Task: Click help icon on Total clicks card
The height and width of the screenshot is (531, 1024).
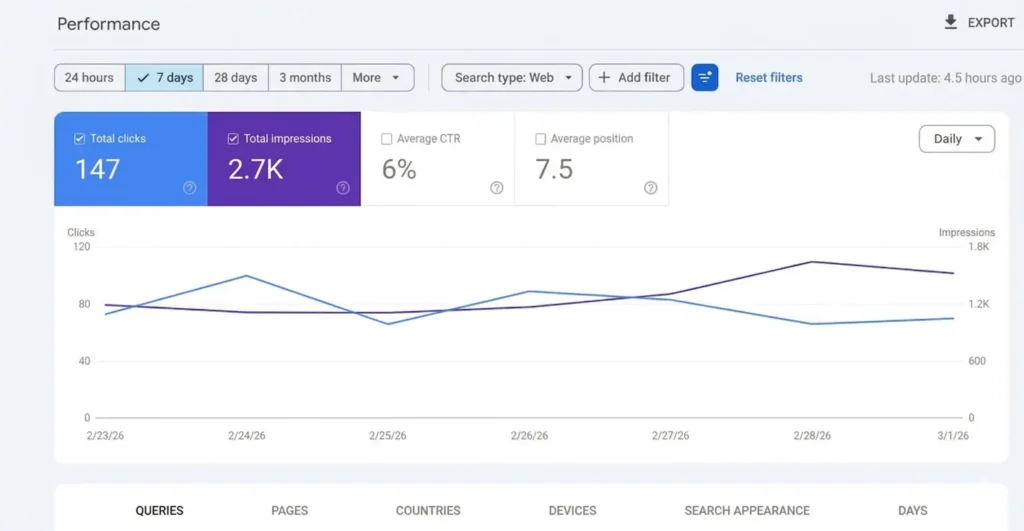Action: [190, 188]
